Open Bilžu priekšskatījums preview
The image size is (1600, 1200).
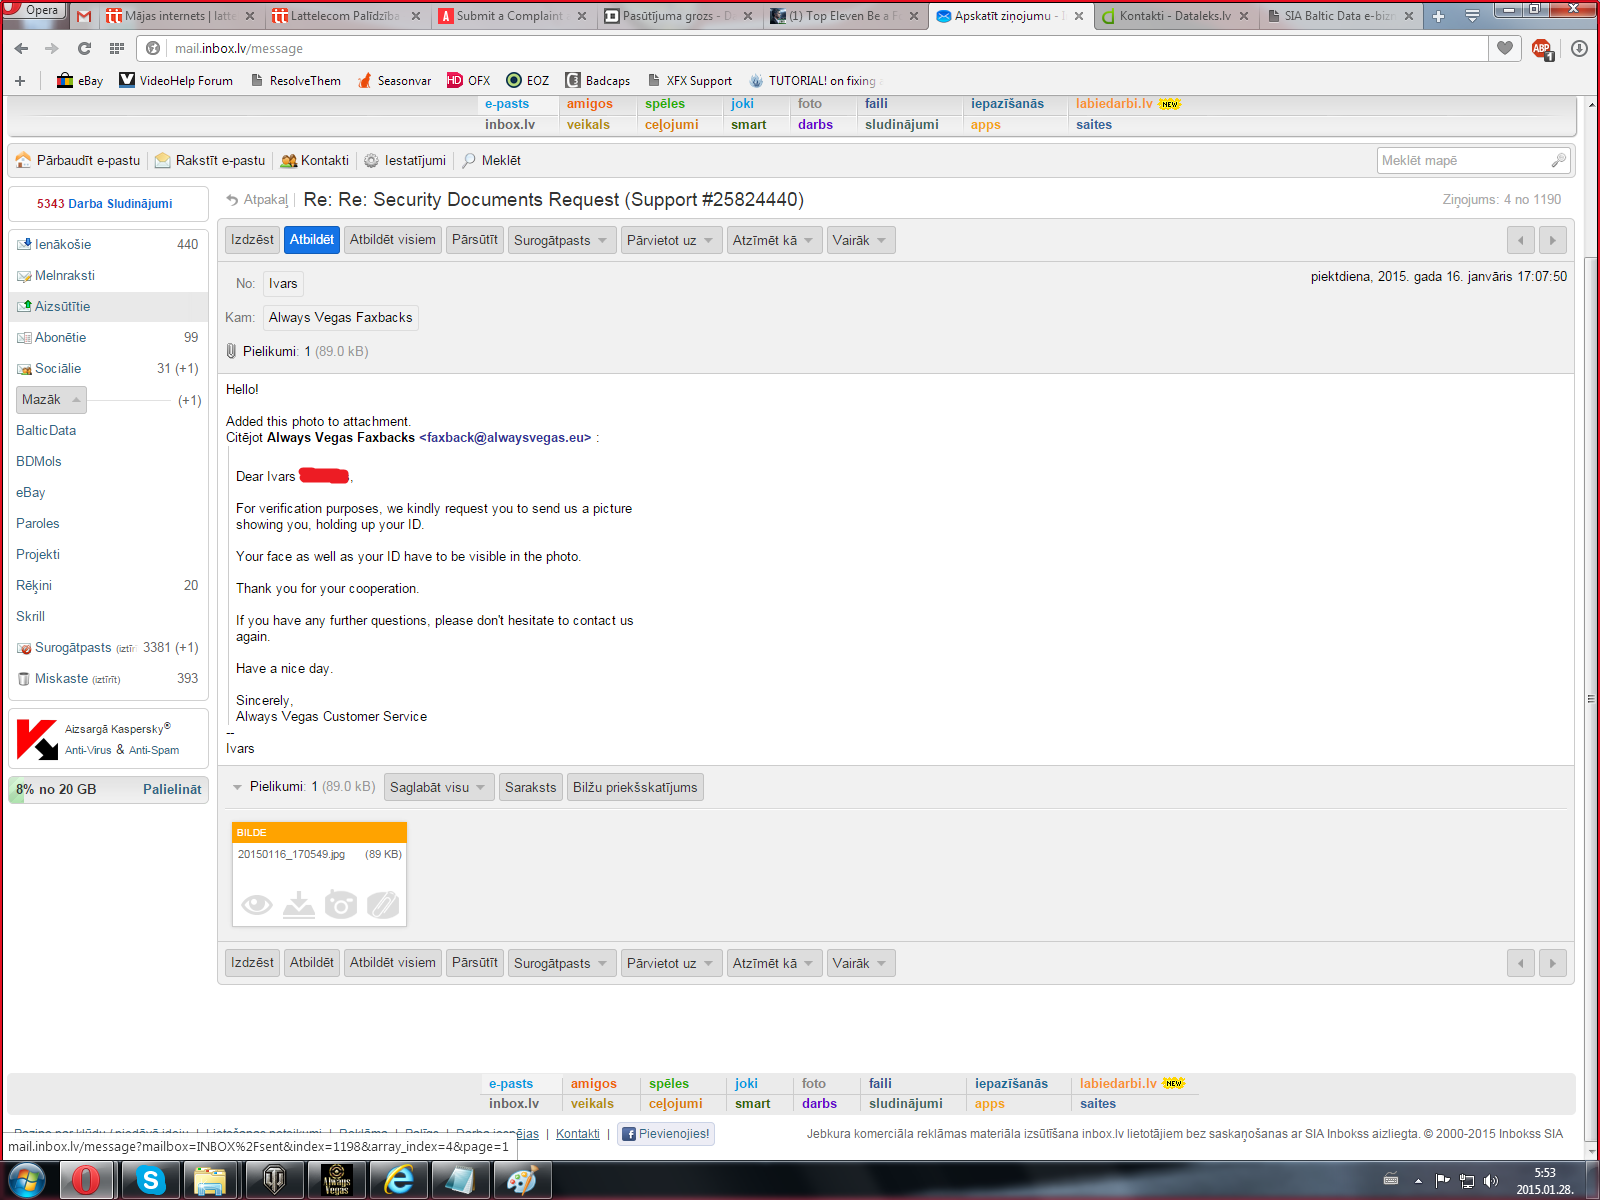coord(635,787)
